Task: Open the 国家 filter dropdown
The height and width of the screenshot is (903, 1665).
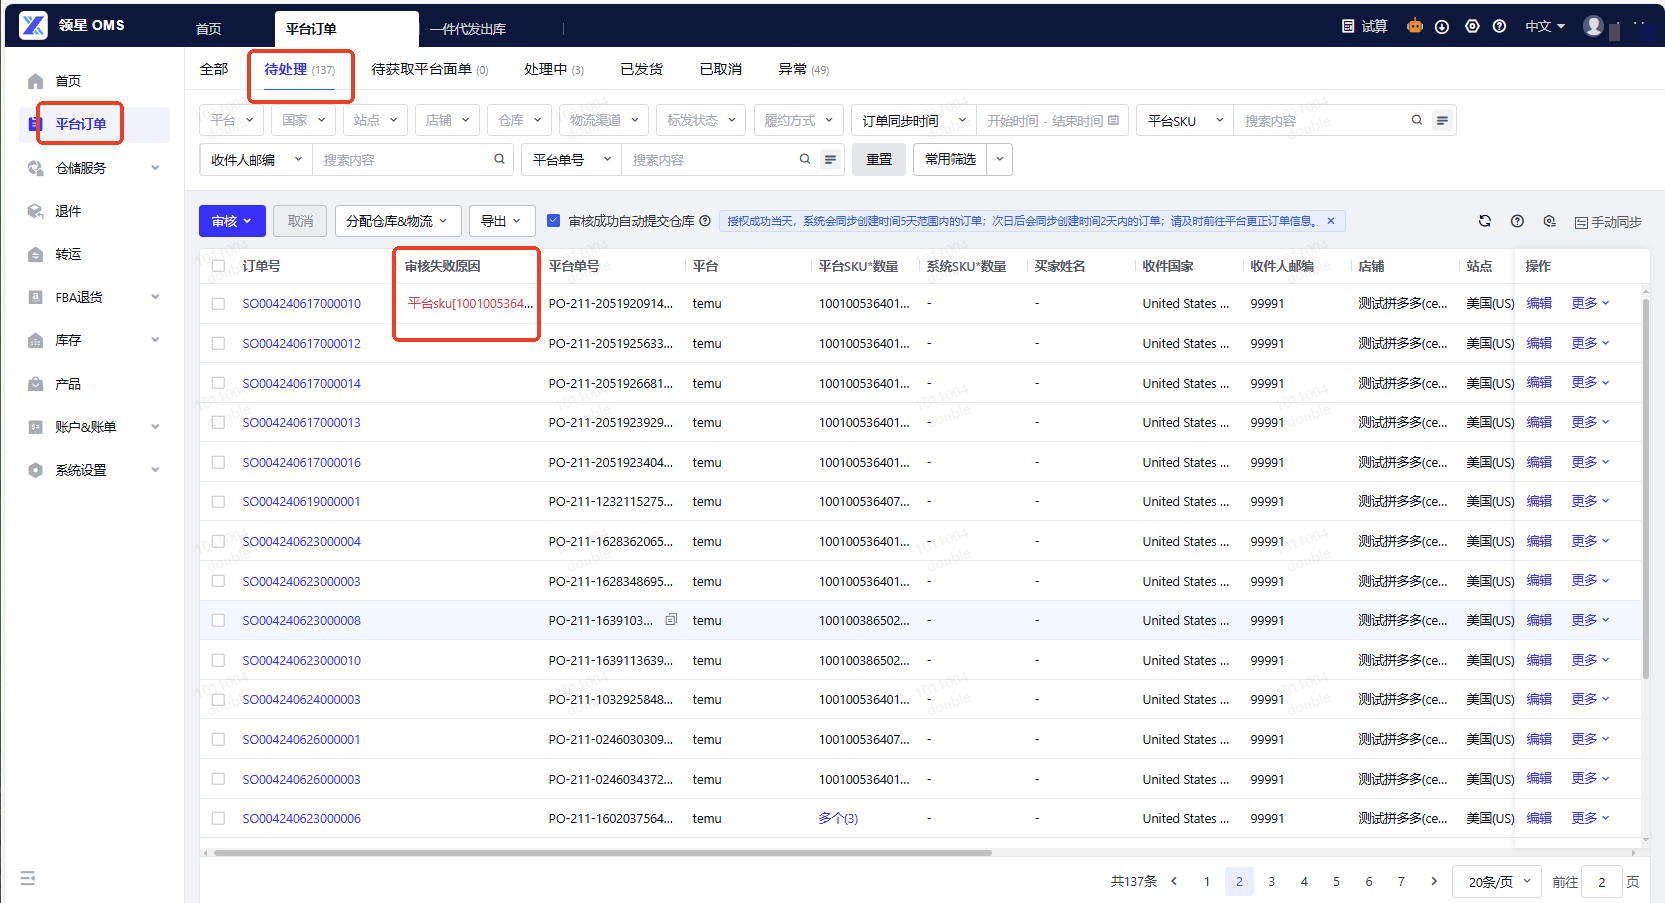Action: coord(304,120)
